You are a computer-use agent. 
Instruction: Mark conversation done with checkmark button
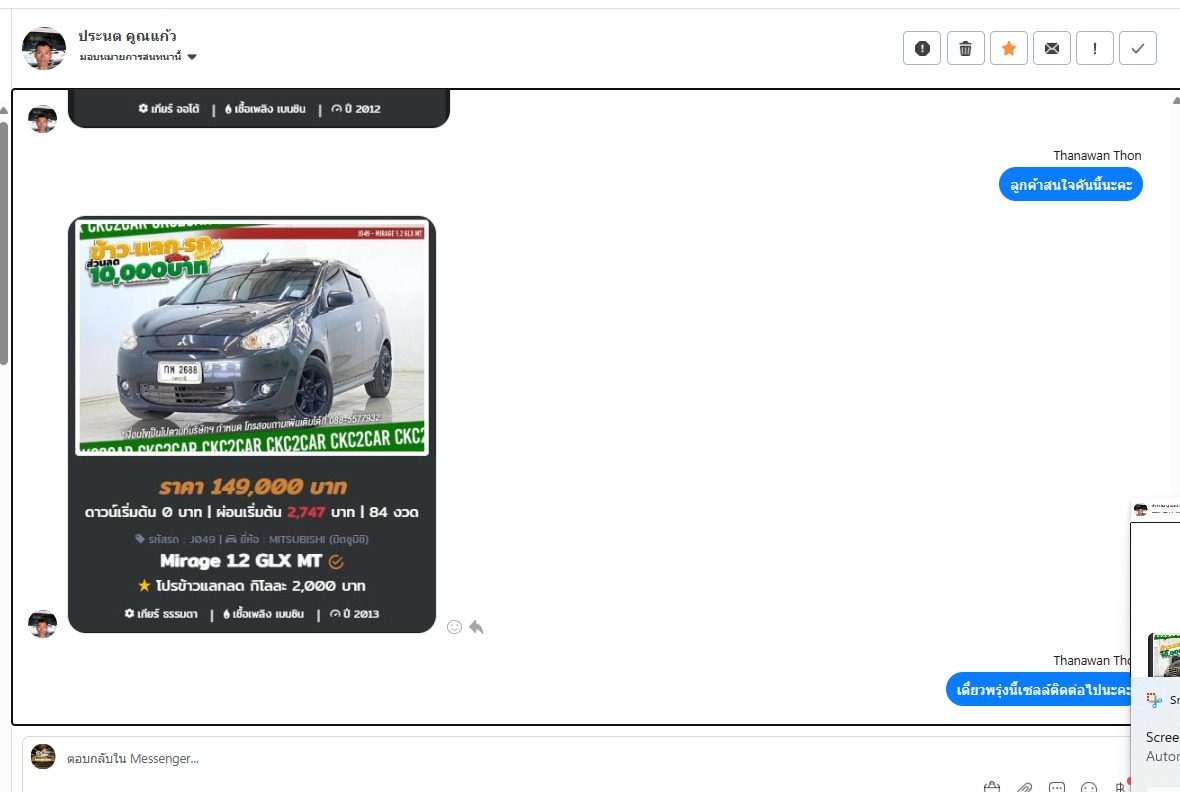point(1138,48)
